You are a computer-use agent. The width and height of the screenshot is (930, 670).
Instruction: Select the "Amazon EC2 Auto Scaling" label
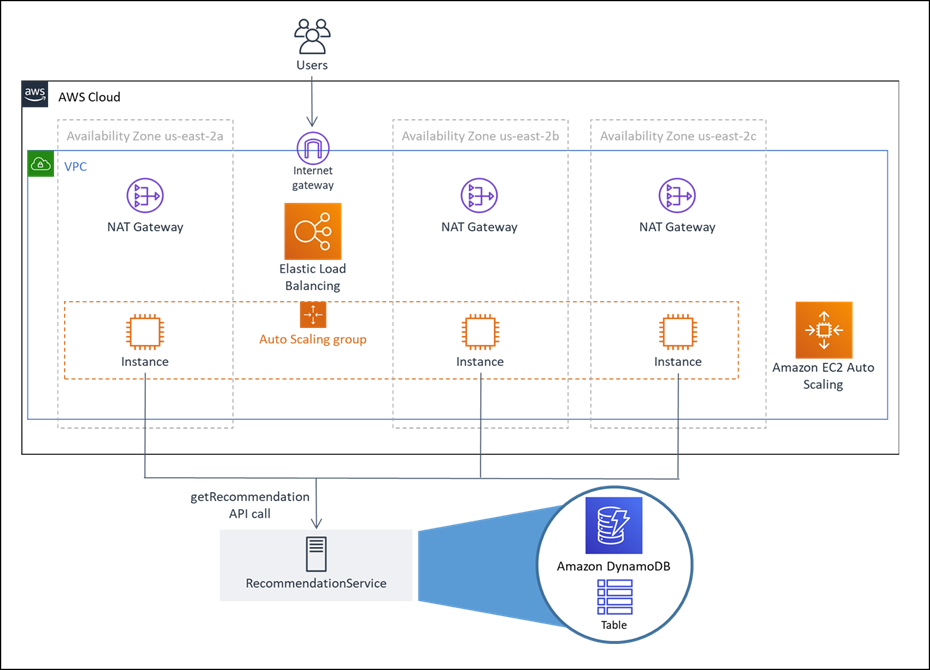click(x=823, y=376)
